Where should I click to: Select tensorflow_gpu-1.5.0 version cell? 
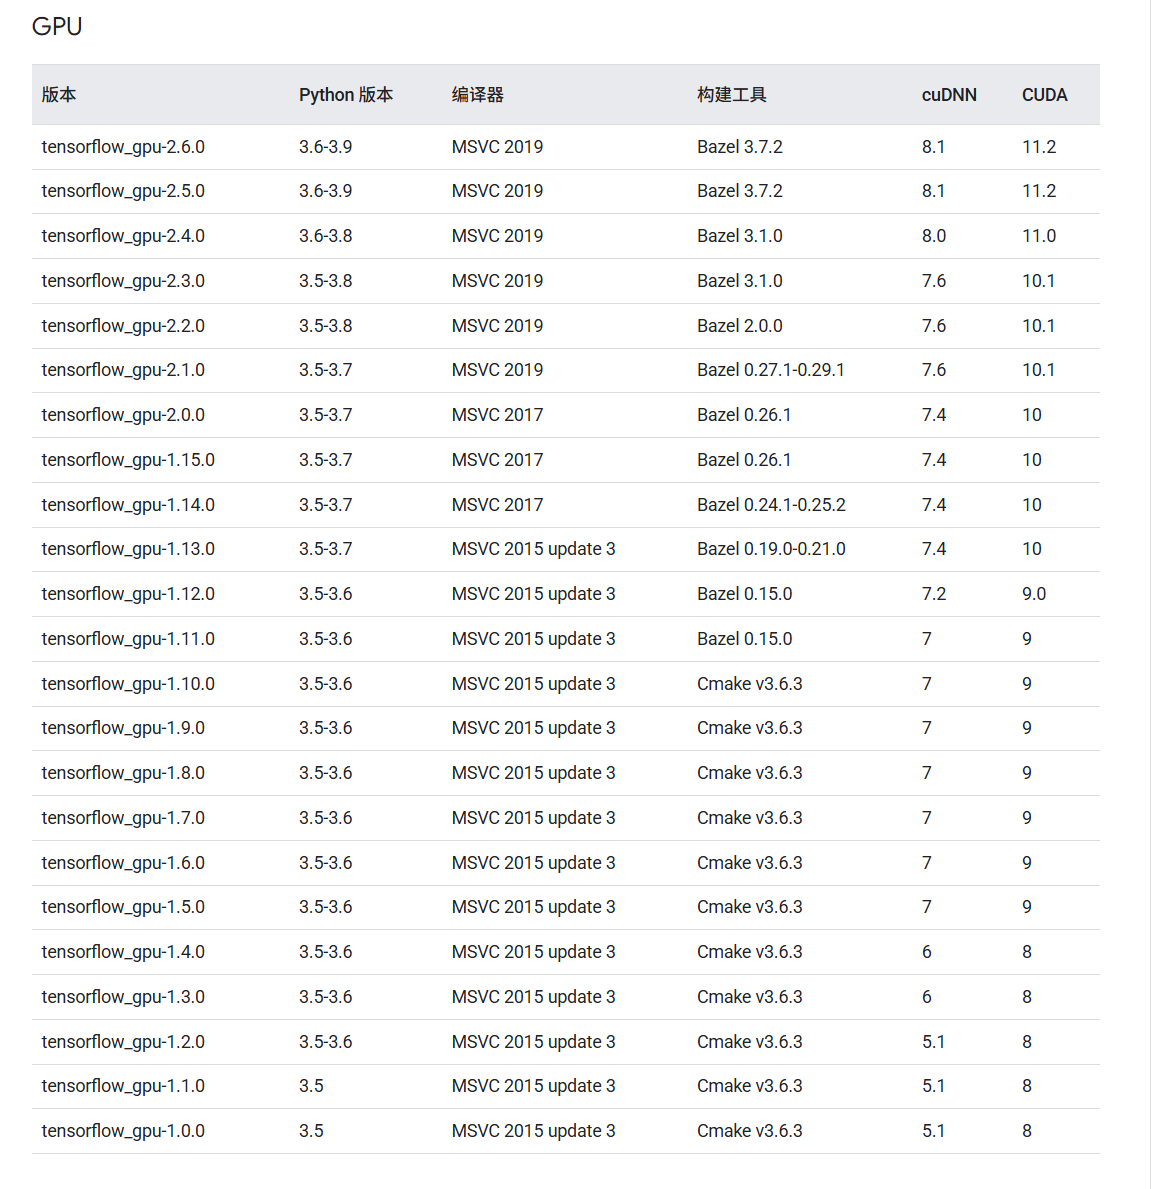(x=123, y=907)
